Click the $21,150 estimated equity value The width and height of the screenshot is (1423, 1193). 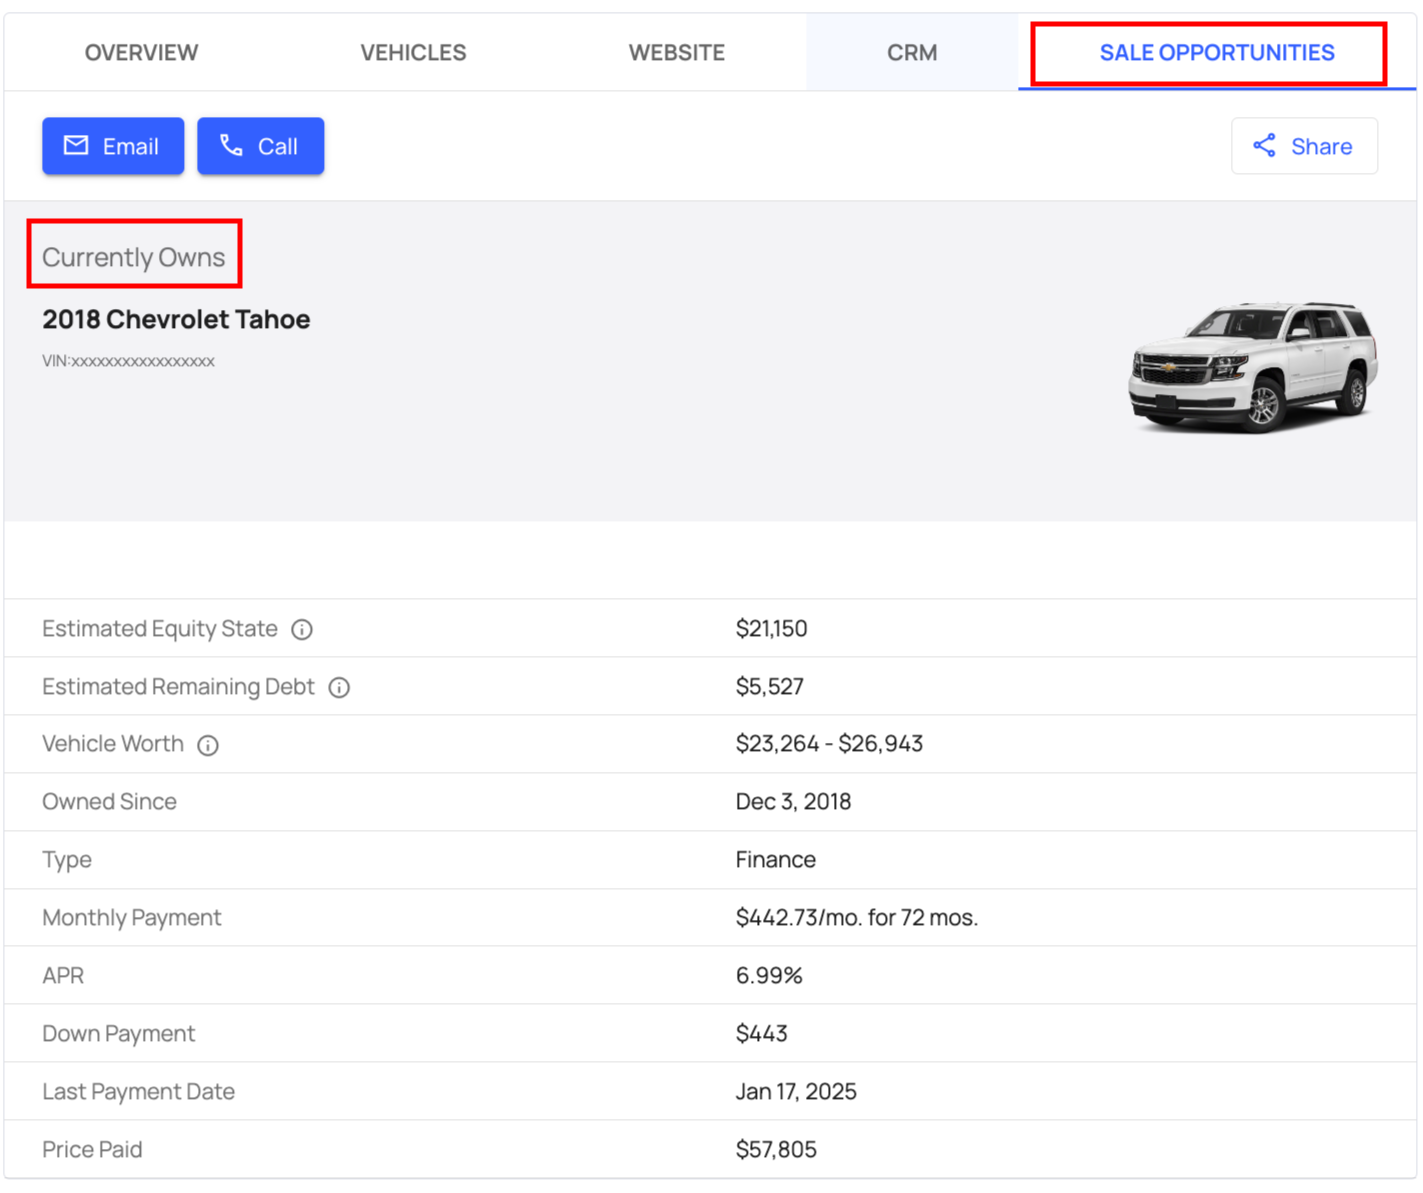[771, 628]
